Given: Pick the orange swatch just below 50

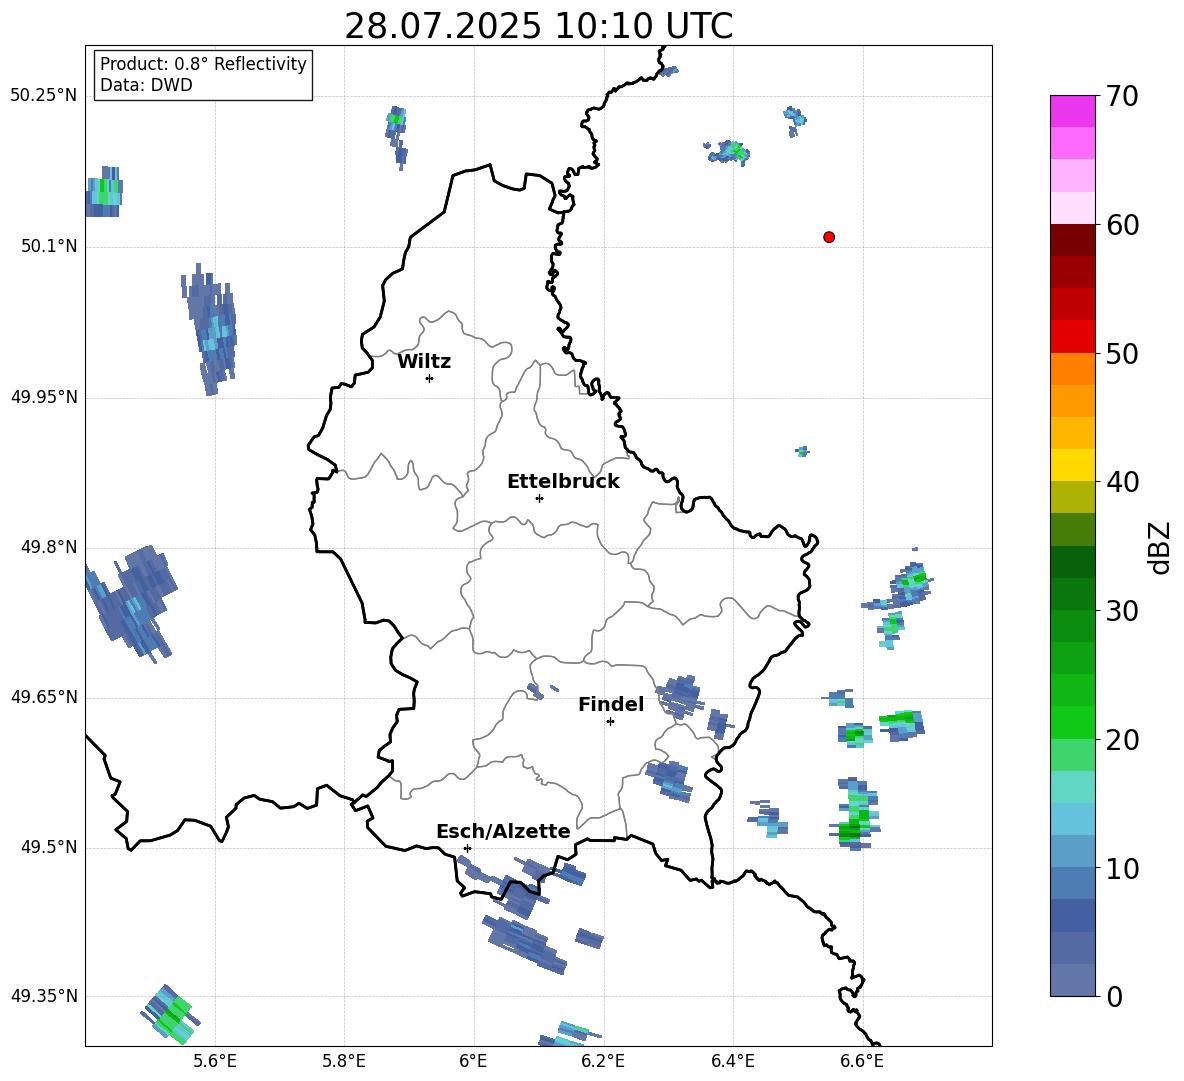Looking at the screenshot, I should 1072,368.
